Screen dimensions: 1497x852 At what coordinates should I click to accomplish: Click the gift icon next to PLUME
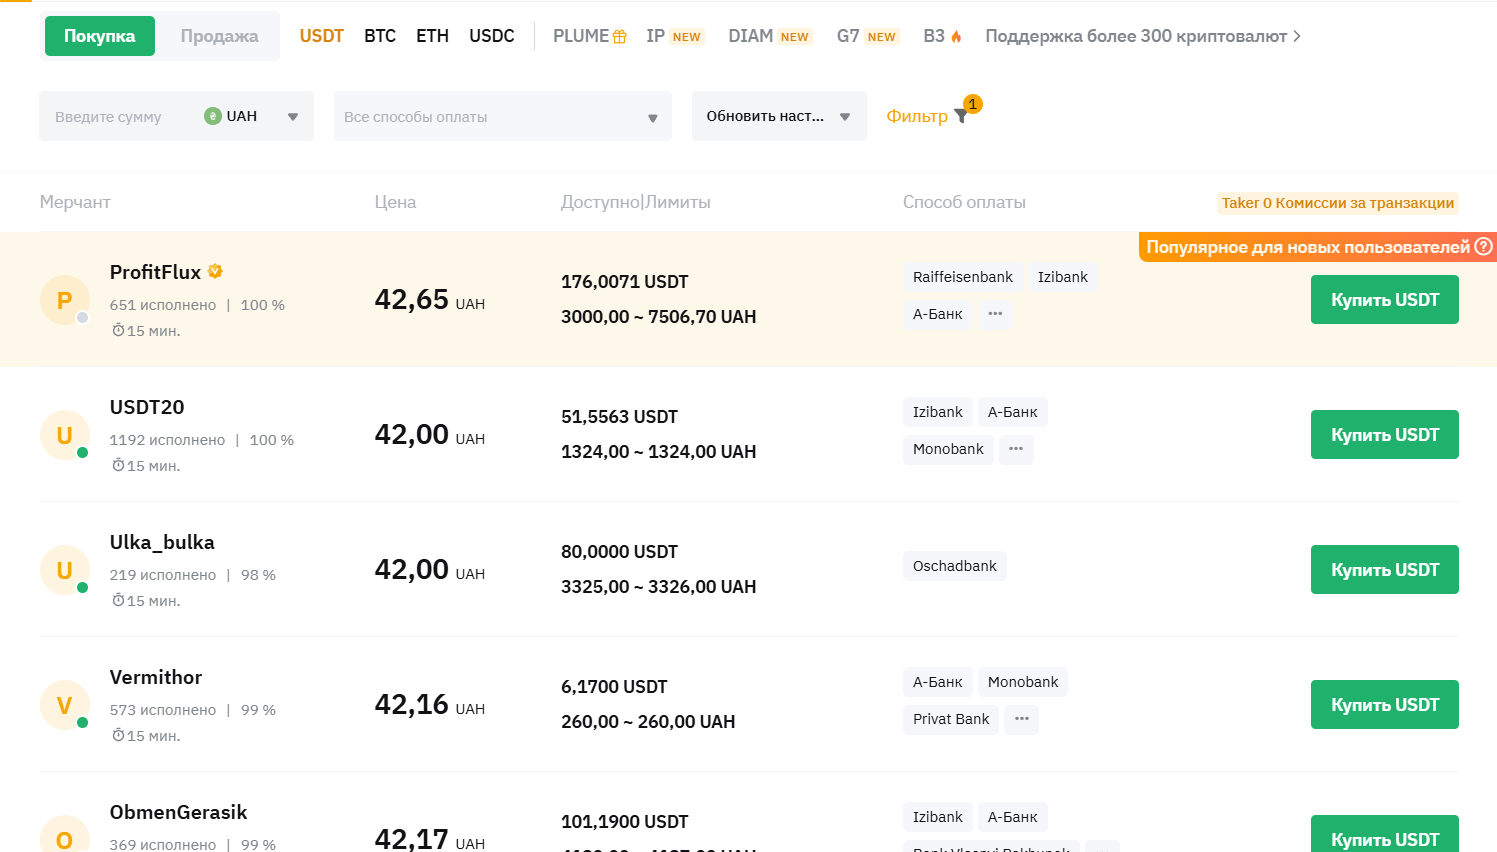pos(620,37)
